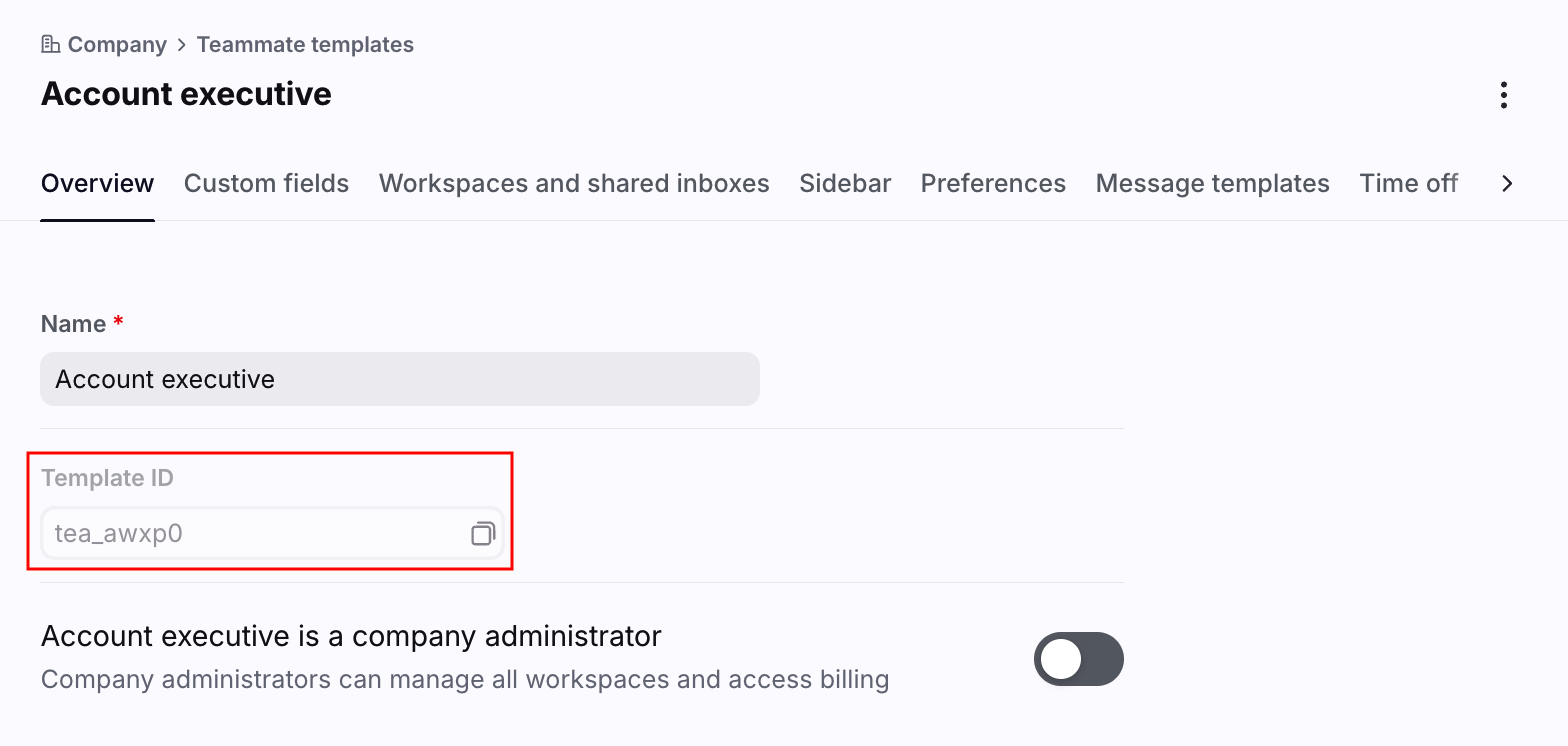The height and width of the screenshot is (746, 1568).
Task: Click the Template ID text field
Action: pyautogui.click(x=250, y=534)
